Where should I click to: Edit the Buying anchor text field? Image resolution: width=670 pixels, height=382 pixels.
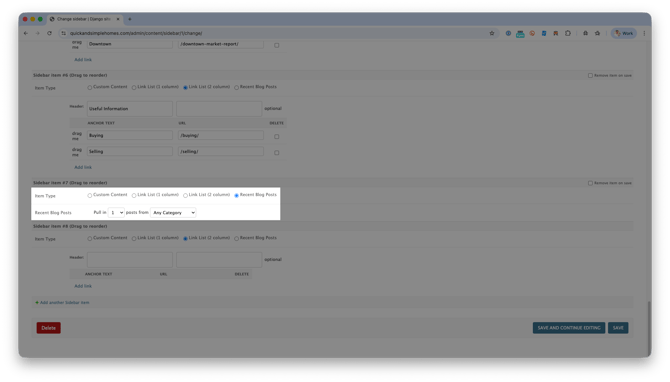pos(130,135)
